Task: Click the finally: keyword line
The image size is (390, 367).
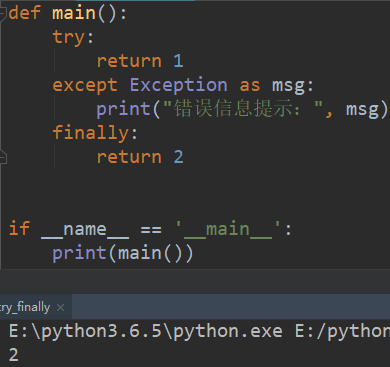Action: [x=95, y=133]
